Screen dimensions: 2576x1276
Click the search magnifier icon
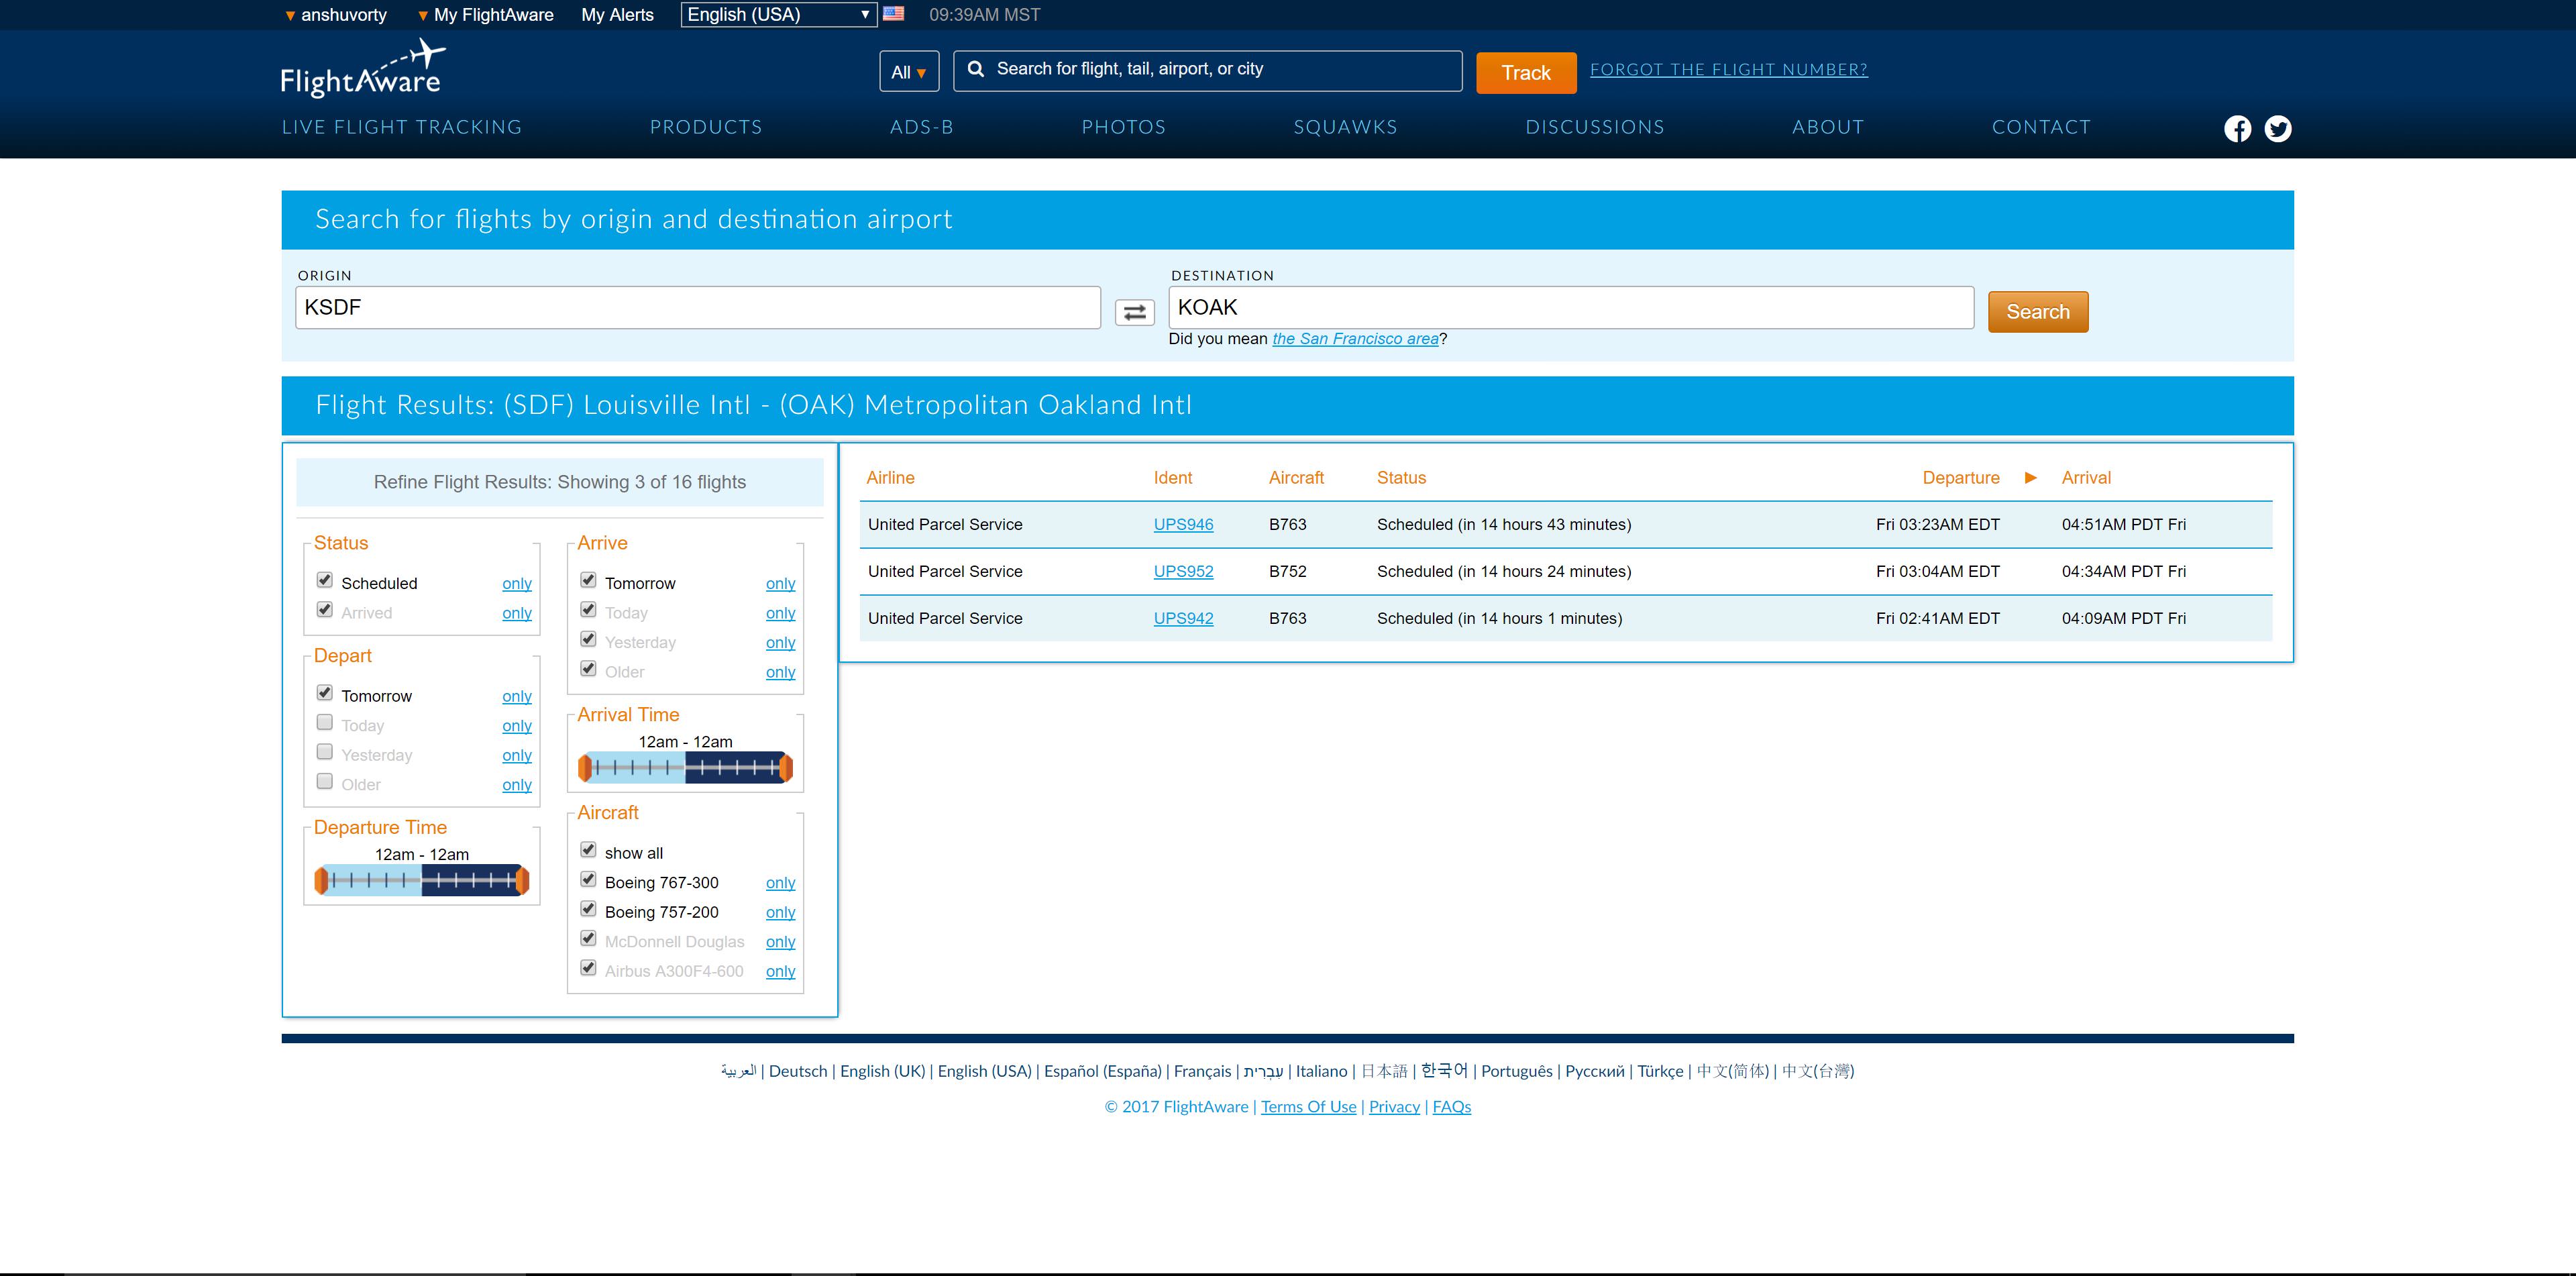pos(976,69)
